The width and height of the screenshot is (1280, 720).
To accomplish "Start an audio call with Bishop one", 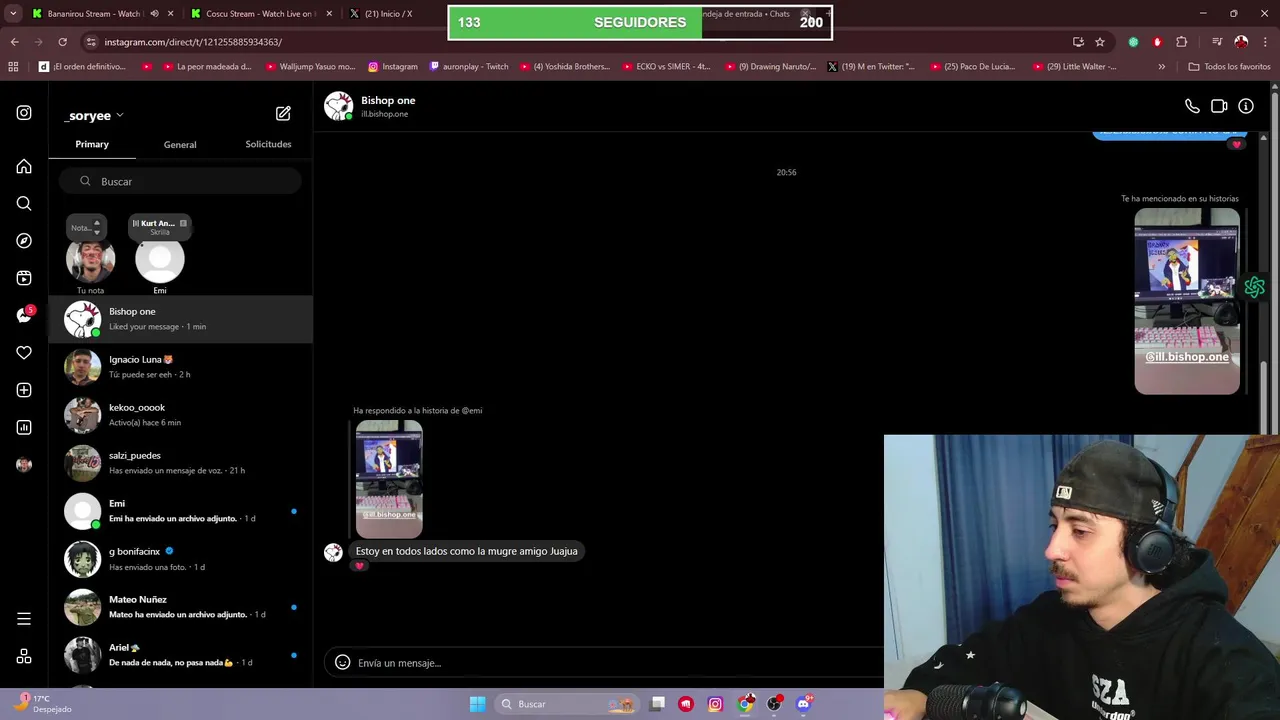I will 1192,106.
